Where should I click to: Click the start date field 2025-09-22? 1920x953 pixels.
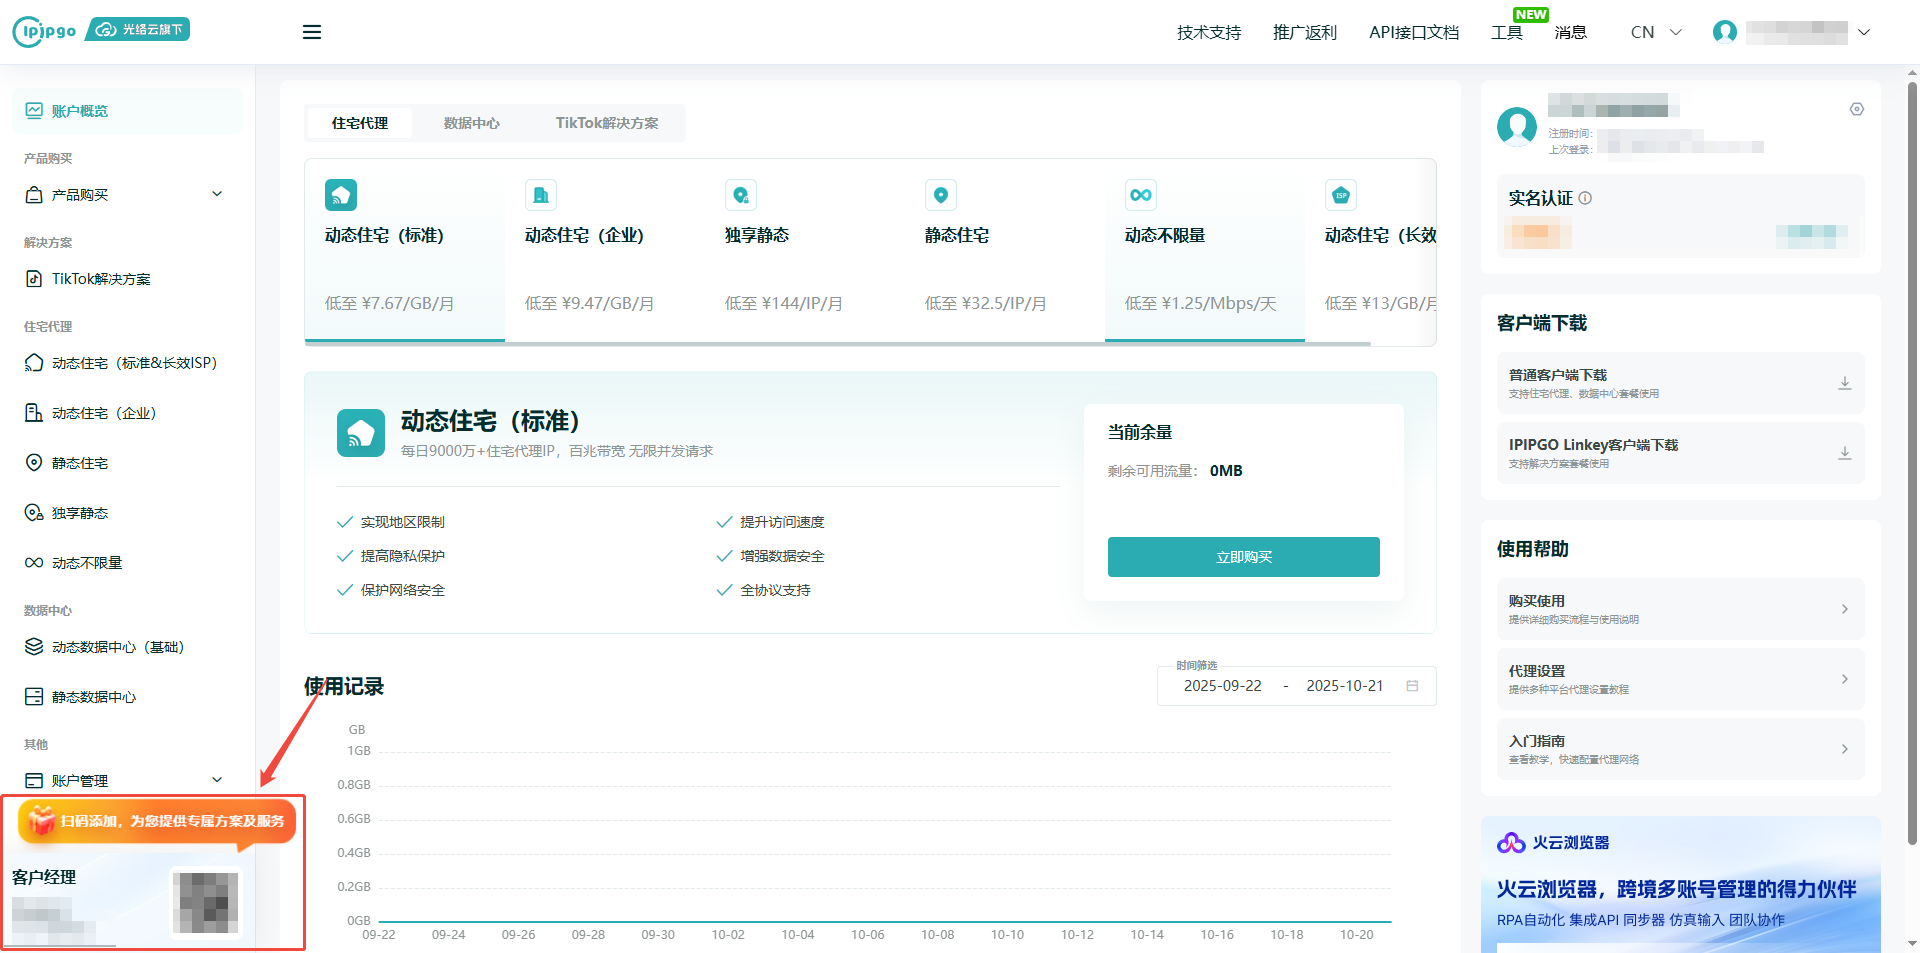click(x=1222, y=686)
